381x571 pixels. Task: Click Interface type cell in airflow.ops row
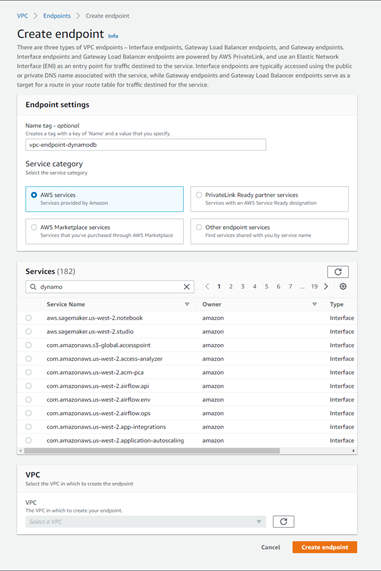pos(342,413)
